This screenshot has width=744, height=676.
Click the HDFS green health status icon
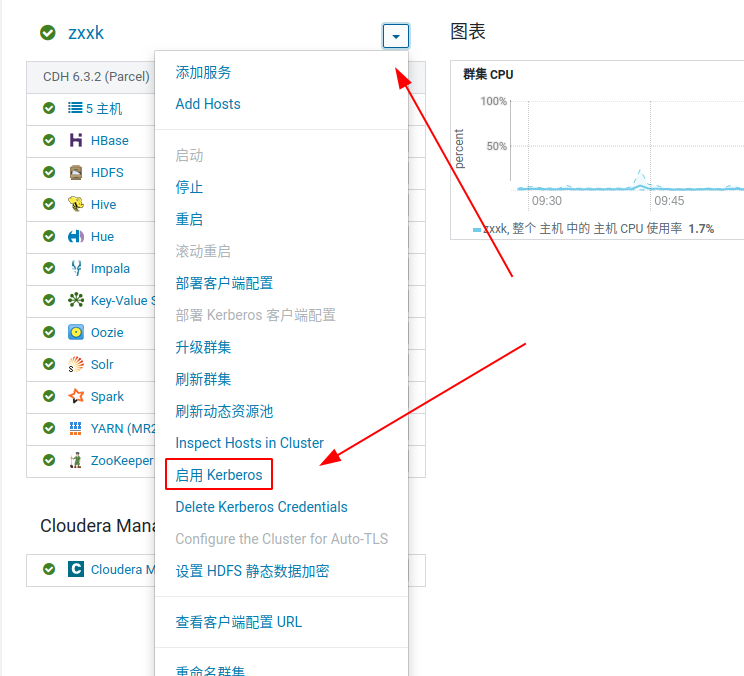[49, 172]
